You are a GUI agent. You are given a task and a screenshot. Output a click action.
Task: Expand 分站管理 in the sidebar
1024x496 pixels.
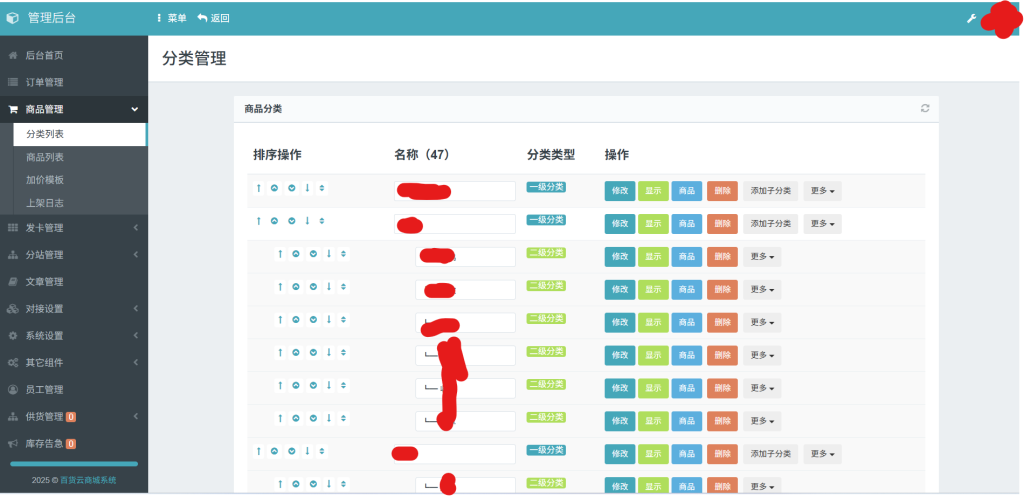pyautogui.click(x=74, y=255)
